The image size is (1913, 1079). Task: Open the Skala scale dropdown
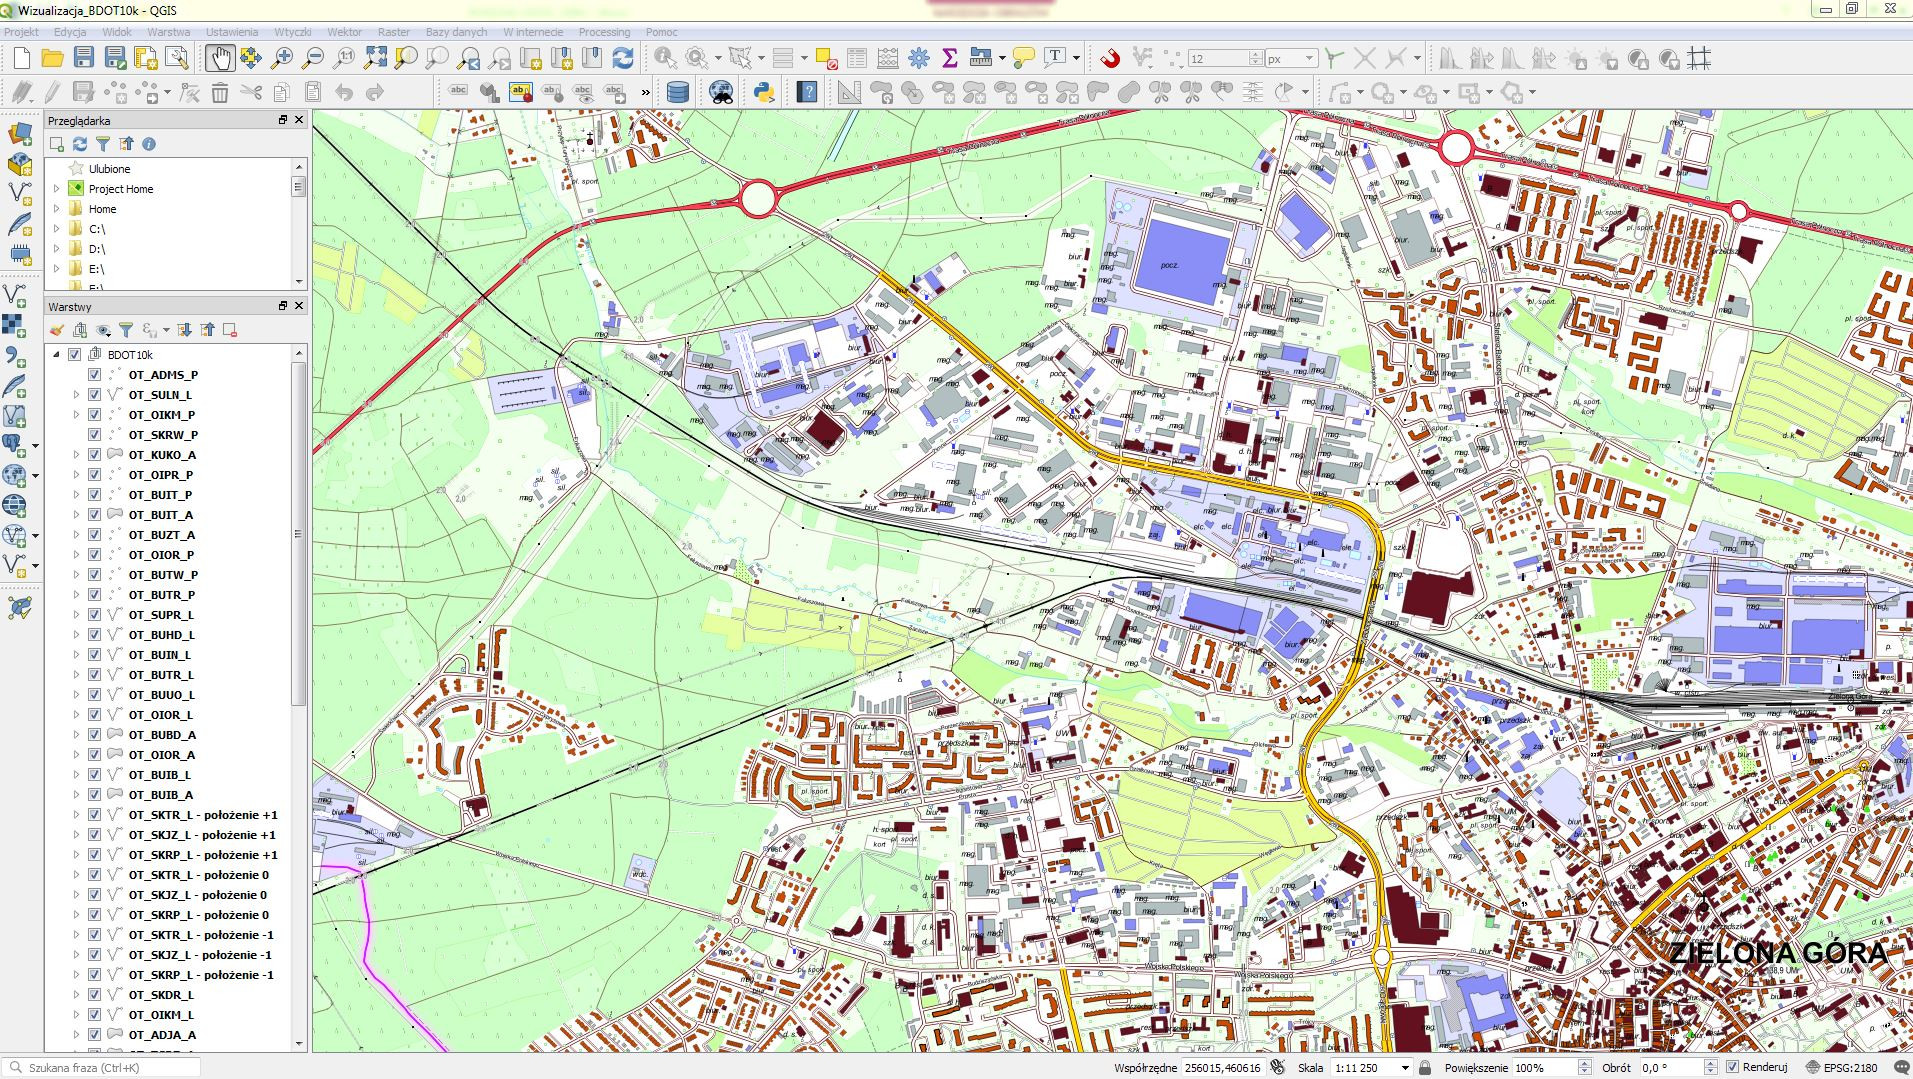click(x=1405, y=1067)
